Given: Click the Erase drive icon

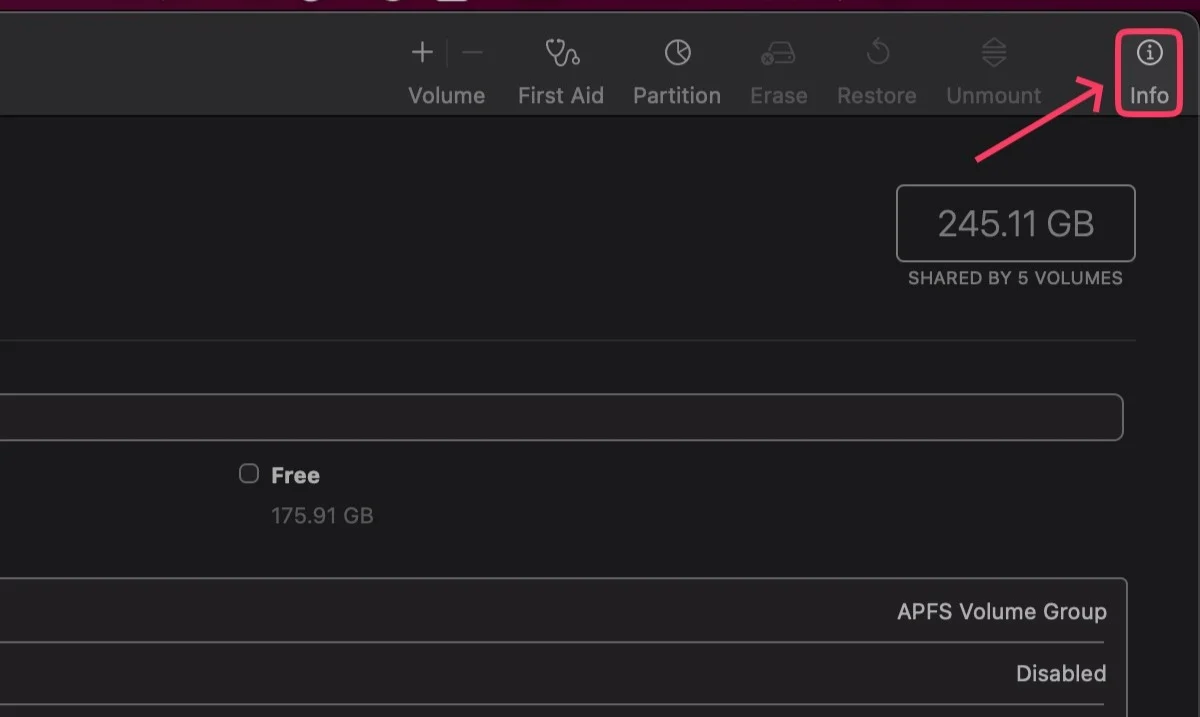Looking at the screenshot, I should click(778, 53).
